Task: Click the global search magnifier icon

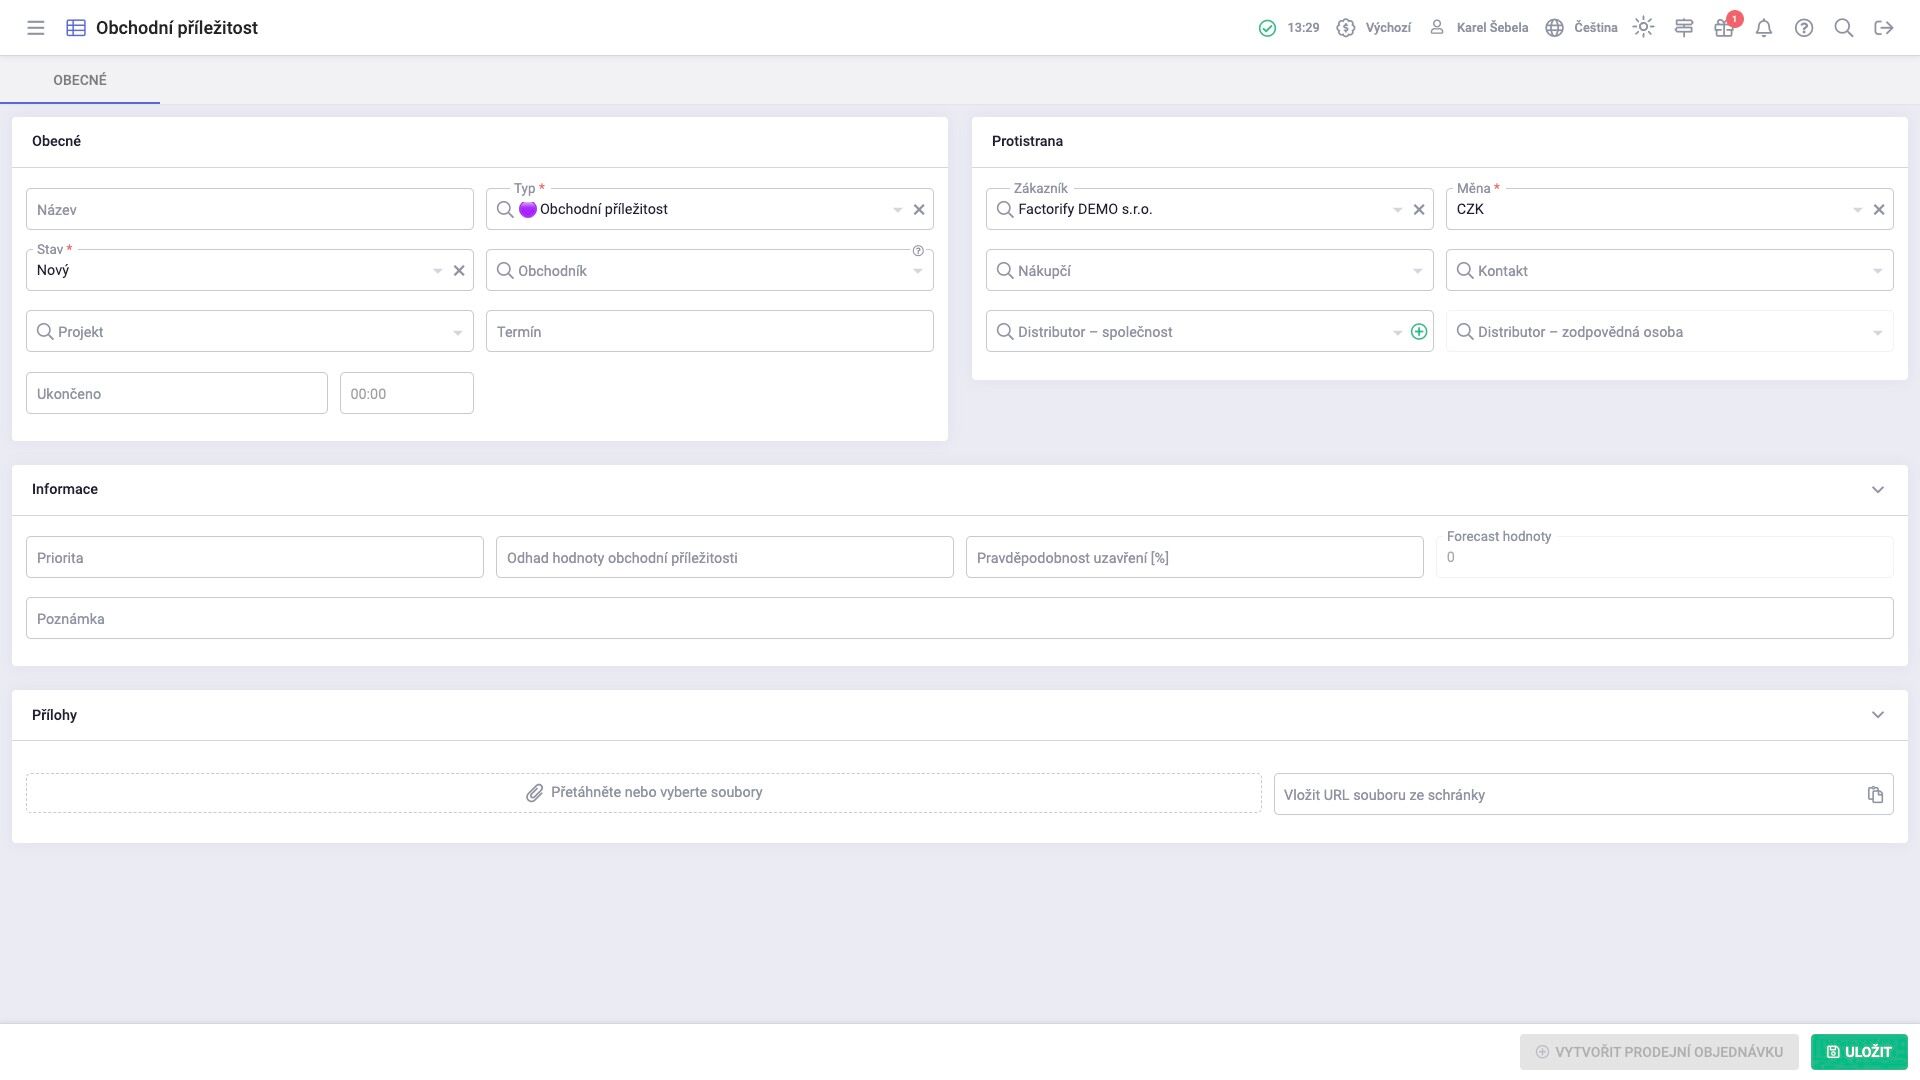Action: [x=1844, y=28]
